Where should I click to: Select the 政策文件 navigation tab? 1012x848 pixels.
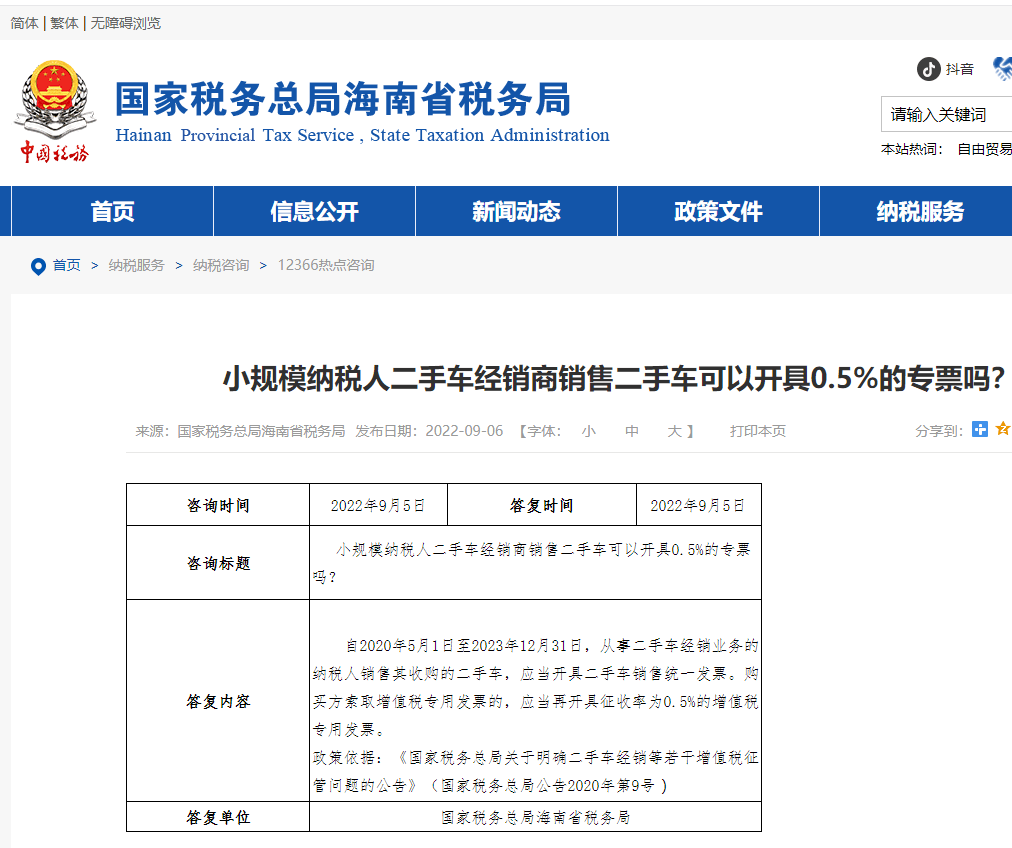coord(718,211)
